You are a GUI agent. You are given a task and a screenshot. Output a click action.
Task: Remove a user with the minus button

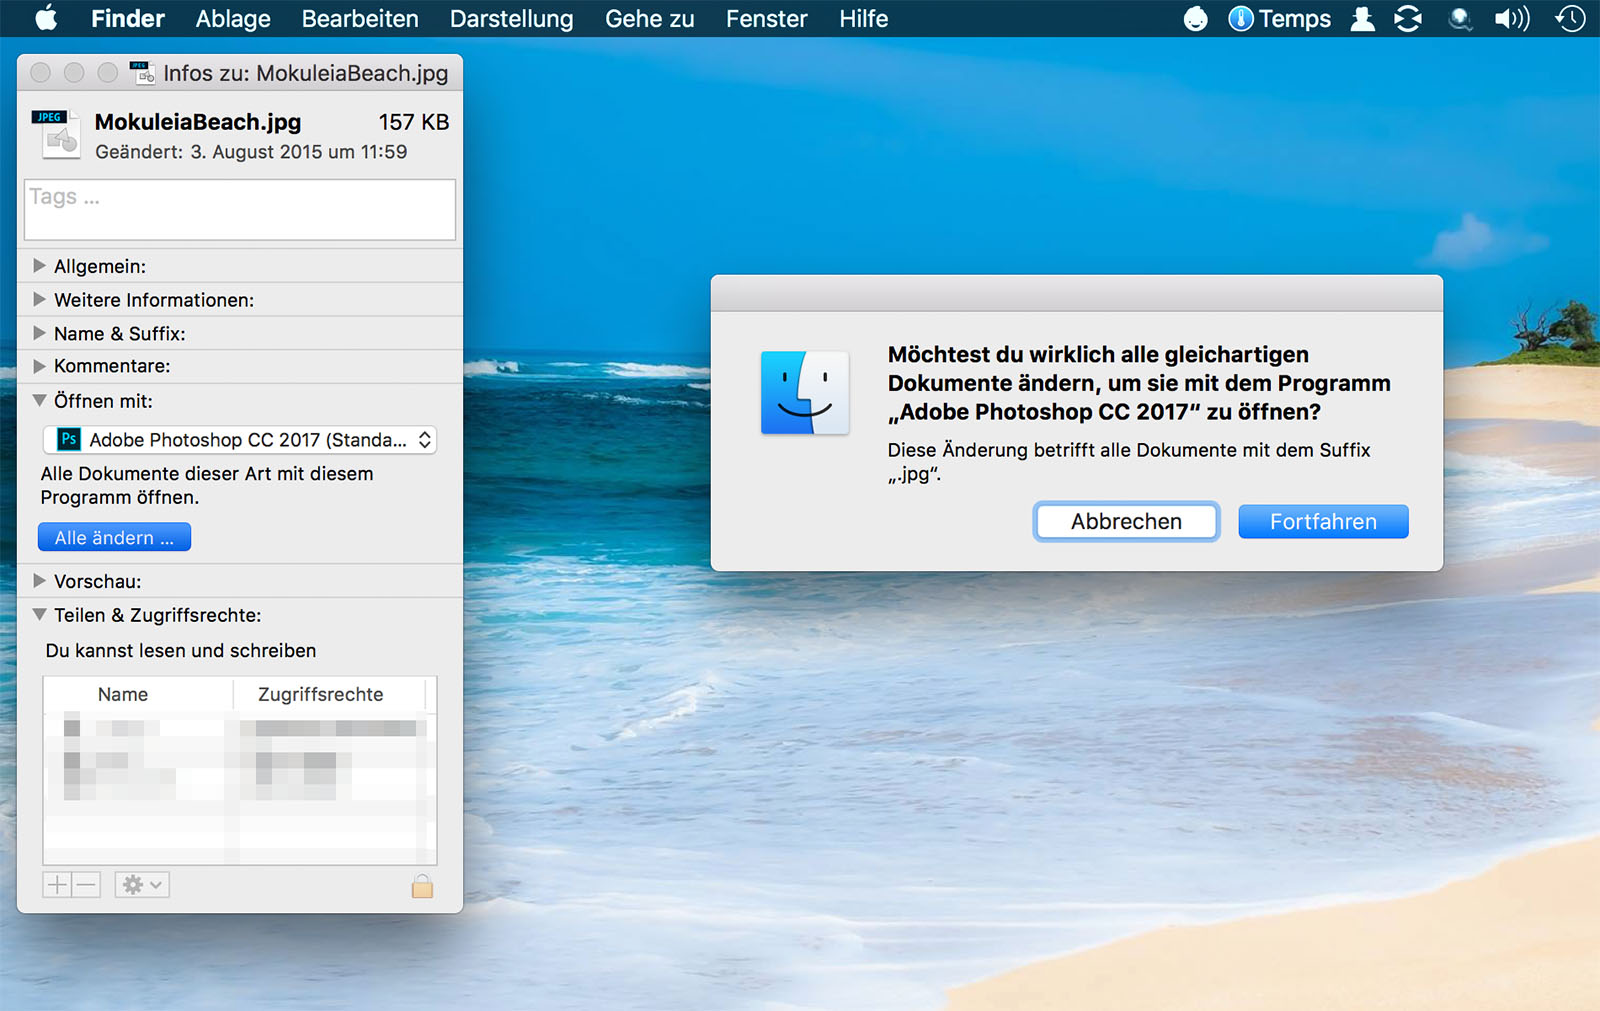click(86, 885)
